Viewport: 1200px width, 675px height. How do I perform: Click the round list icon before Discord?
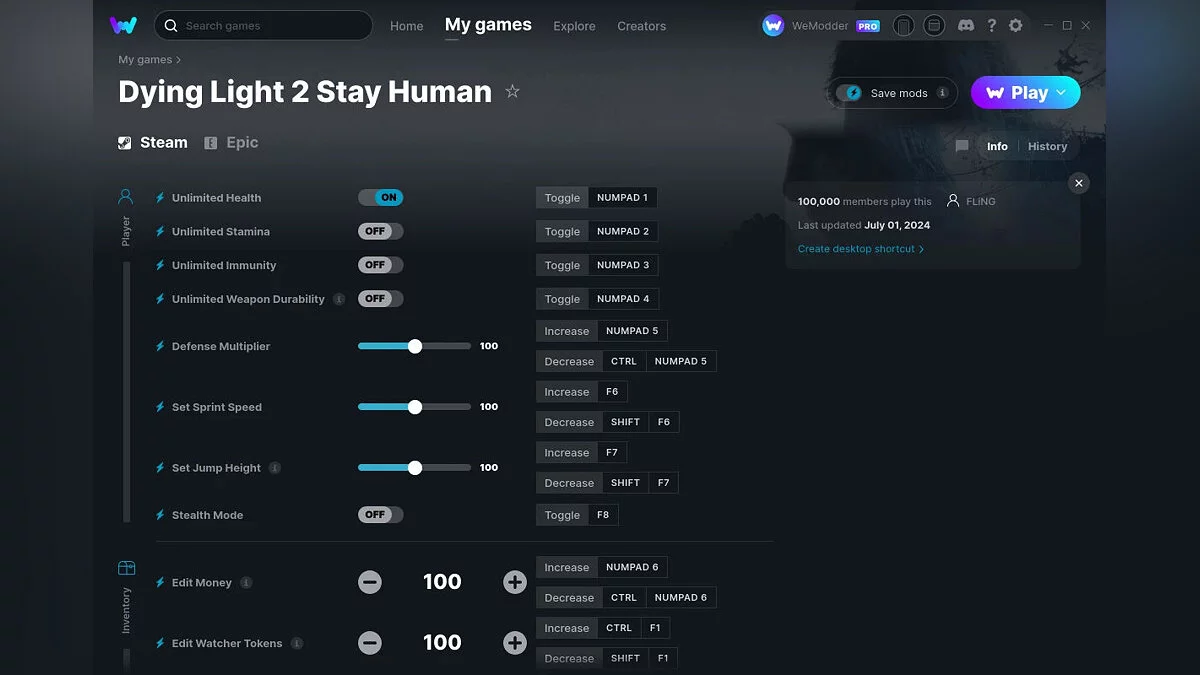934,25
